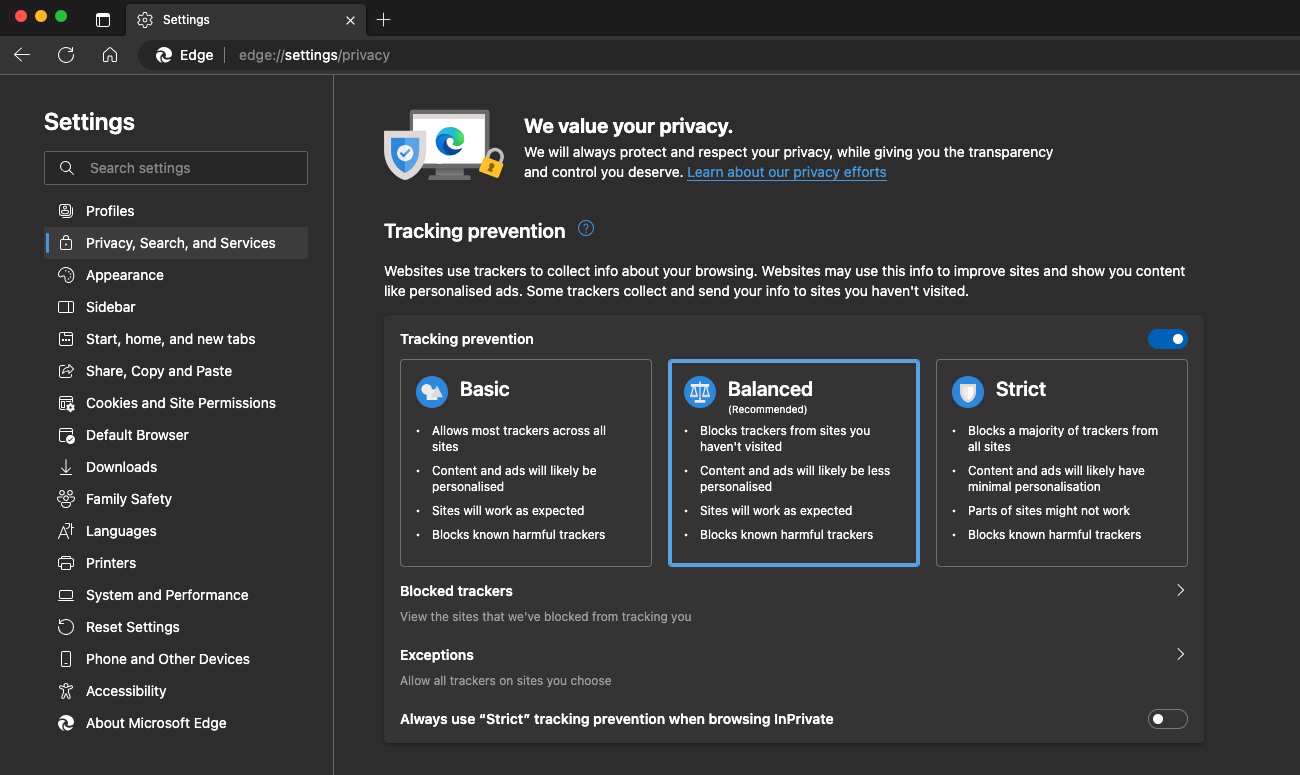
Task: Click the Downloads arrow icon
Action: [x=66, y=467]
